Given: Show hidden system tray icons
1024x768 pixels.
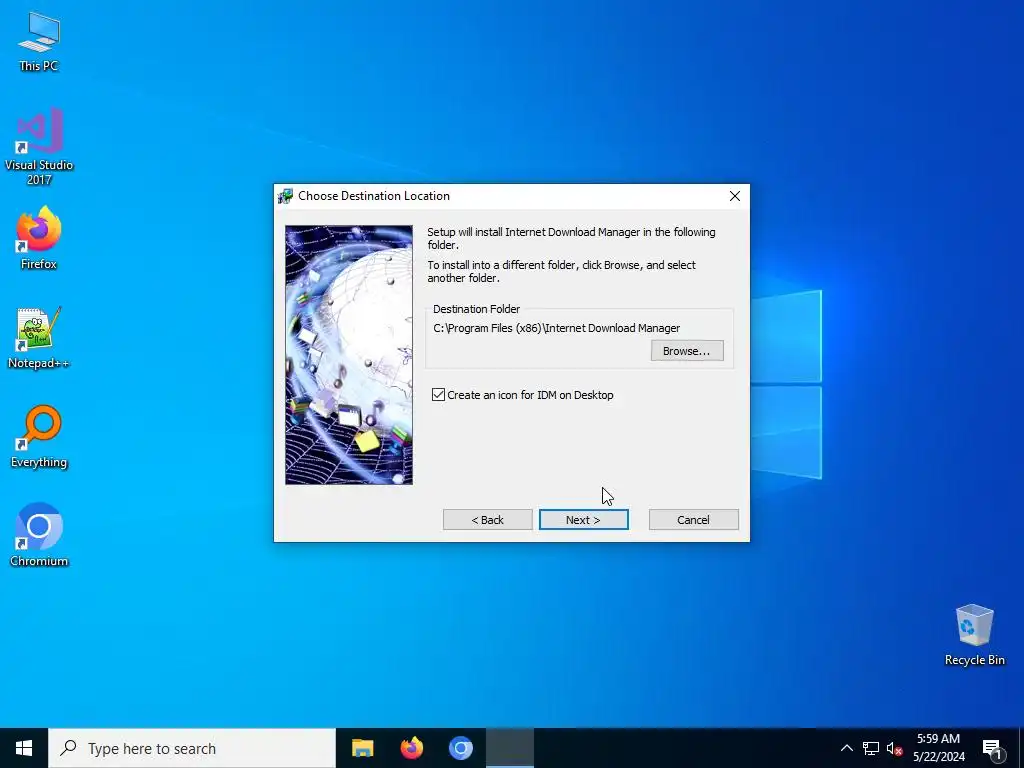Looking at the screenshot, I should [x=846, y=748].
